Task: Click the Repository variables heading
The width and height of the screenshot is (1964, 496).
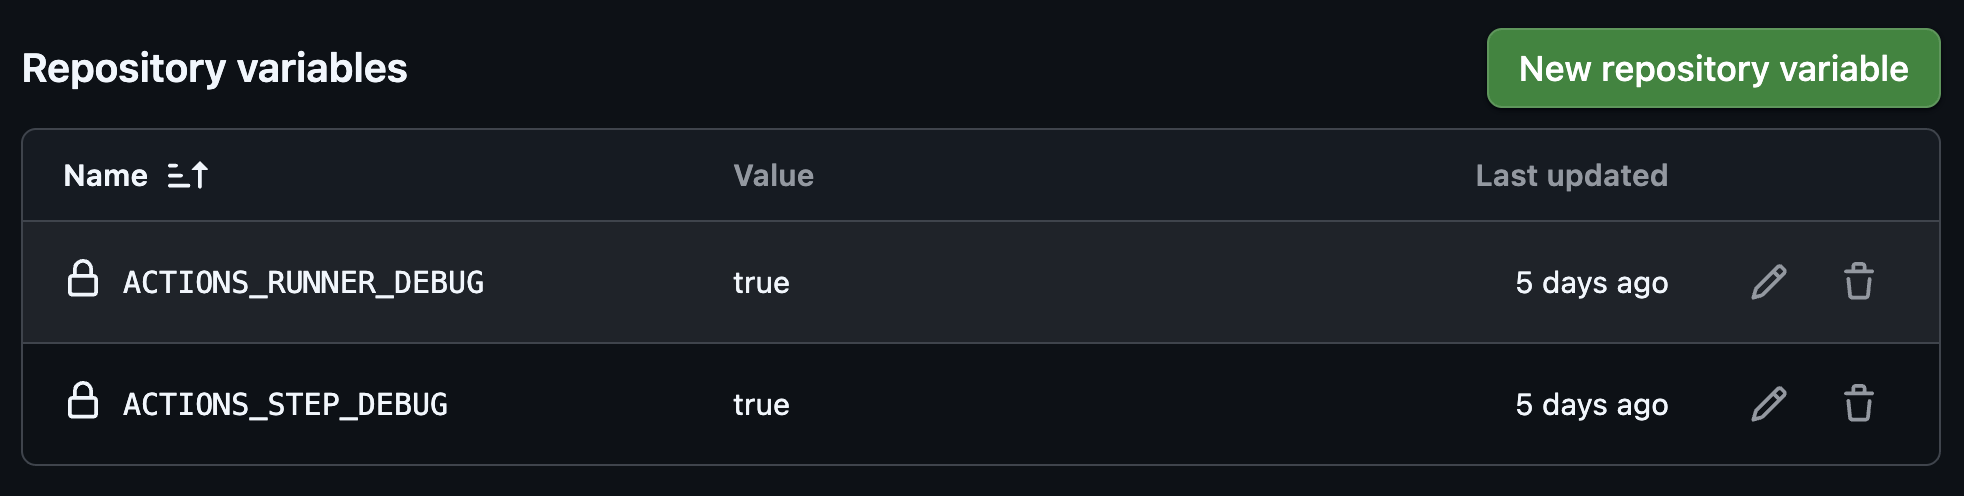Action: point(215,69)
